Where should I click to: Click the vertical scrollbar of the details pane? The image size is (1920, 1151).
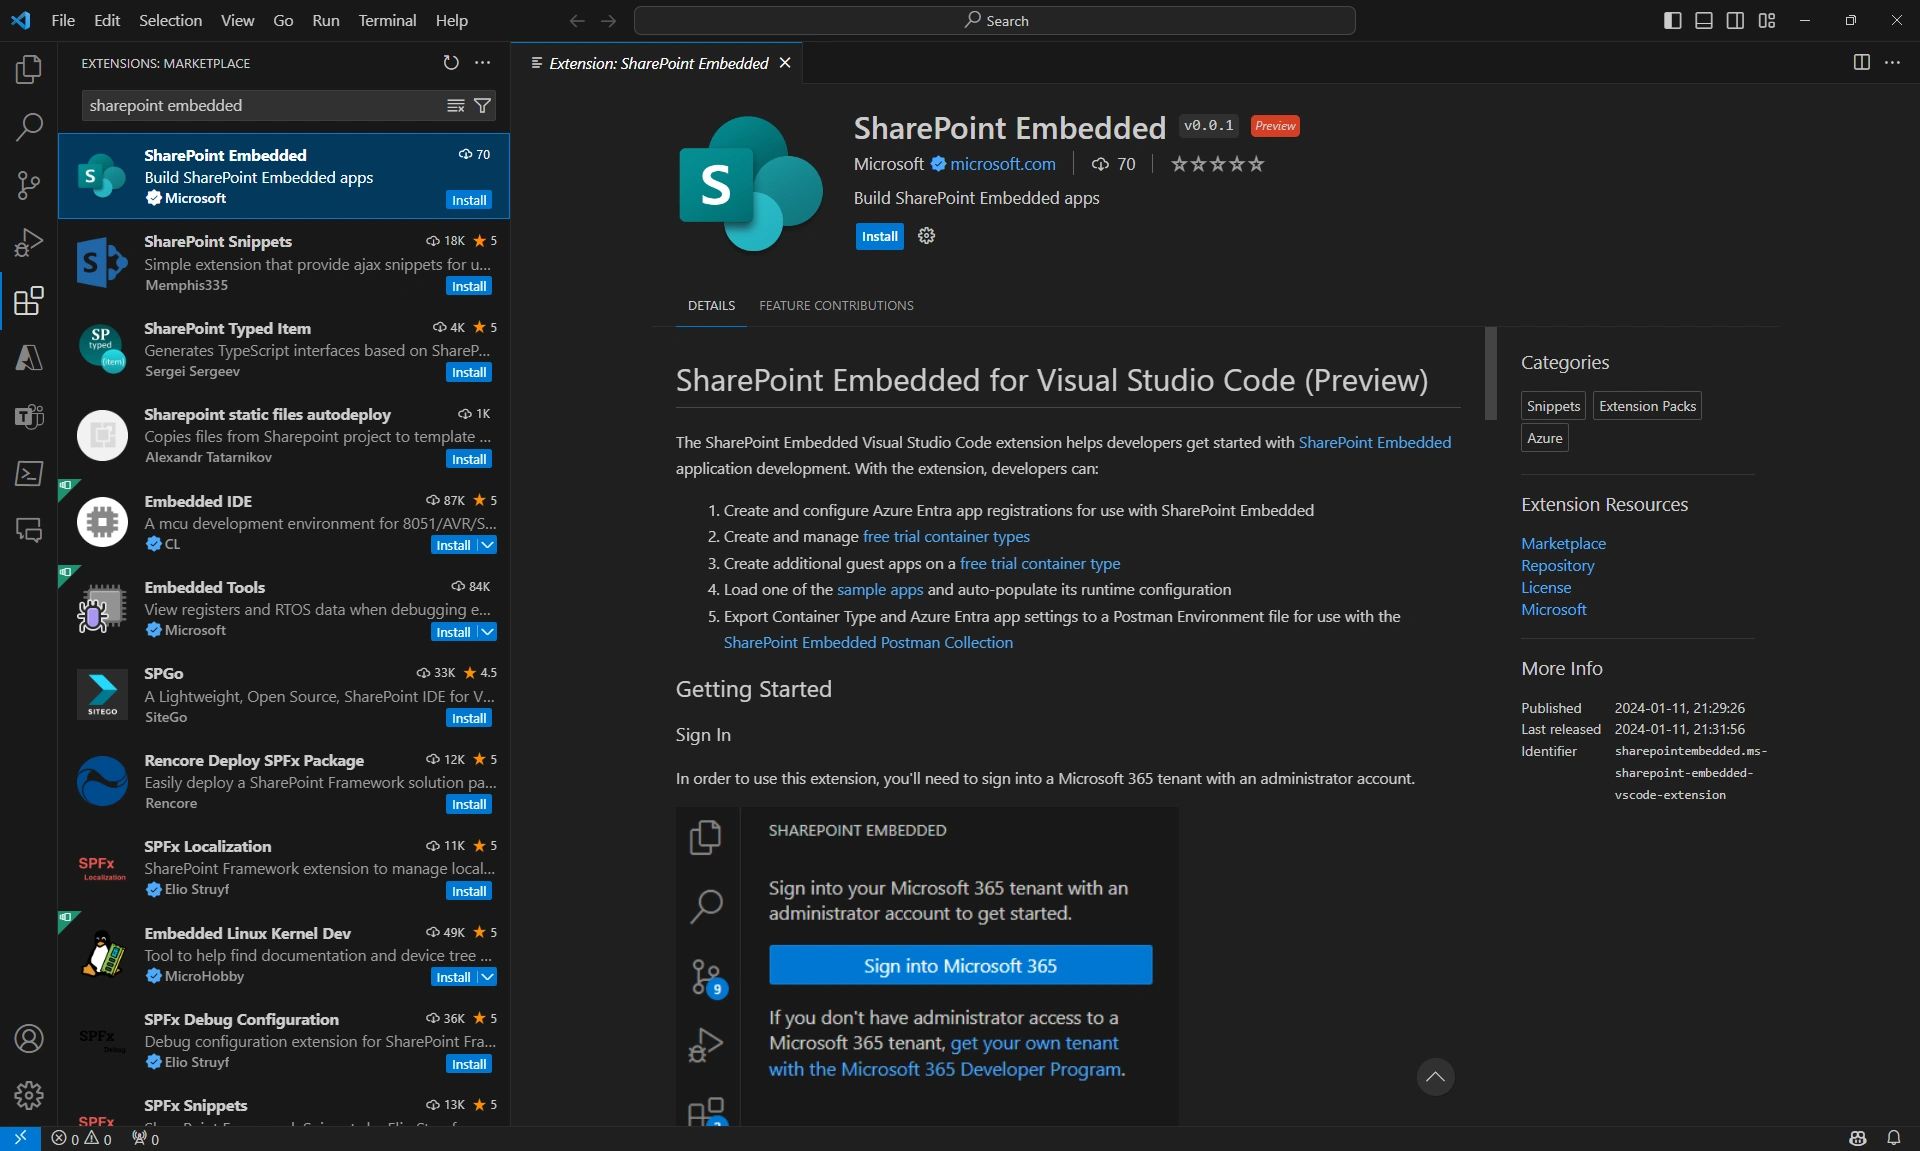tap(1489, 375)
